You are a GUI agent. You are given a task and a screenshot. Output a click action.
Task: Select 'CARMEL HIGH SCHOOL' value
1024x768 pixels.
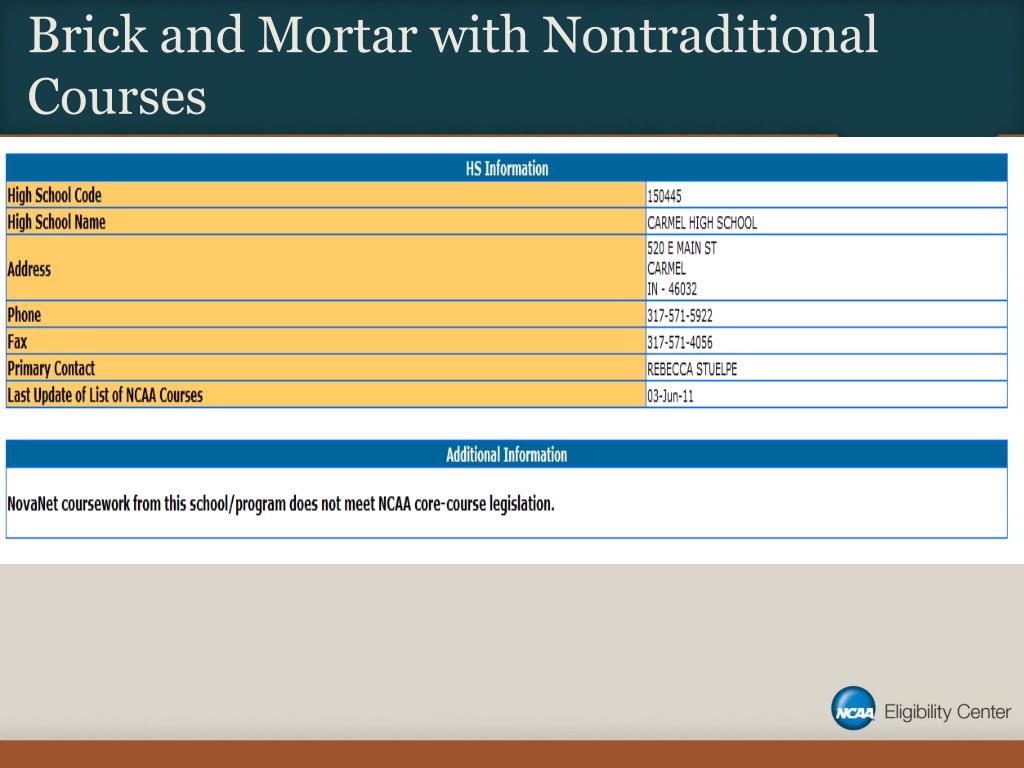pos(702,223)
